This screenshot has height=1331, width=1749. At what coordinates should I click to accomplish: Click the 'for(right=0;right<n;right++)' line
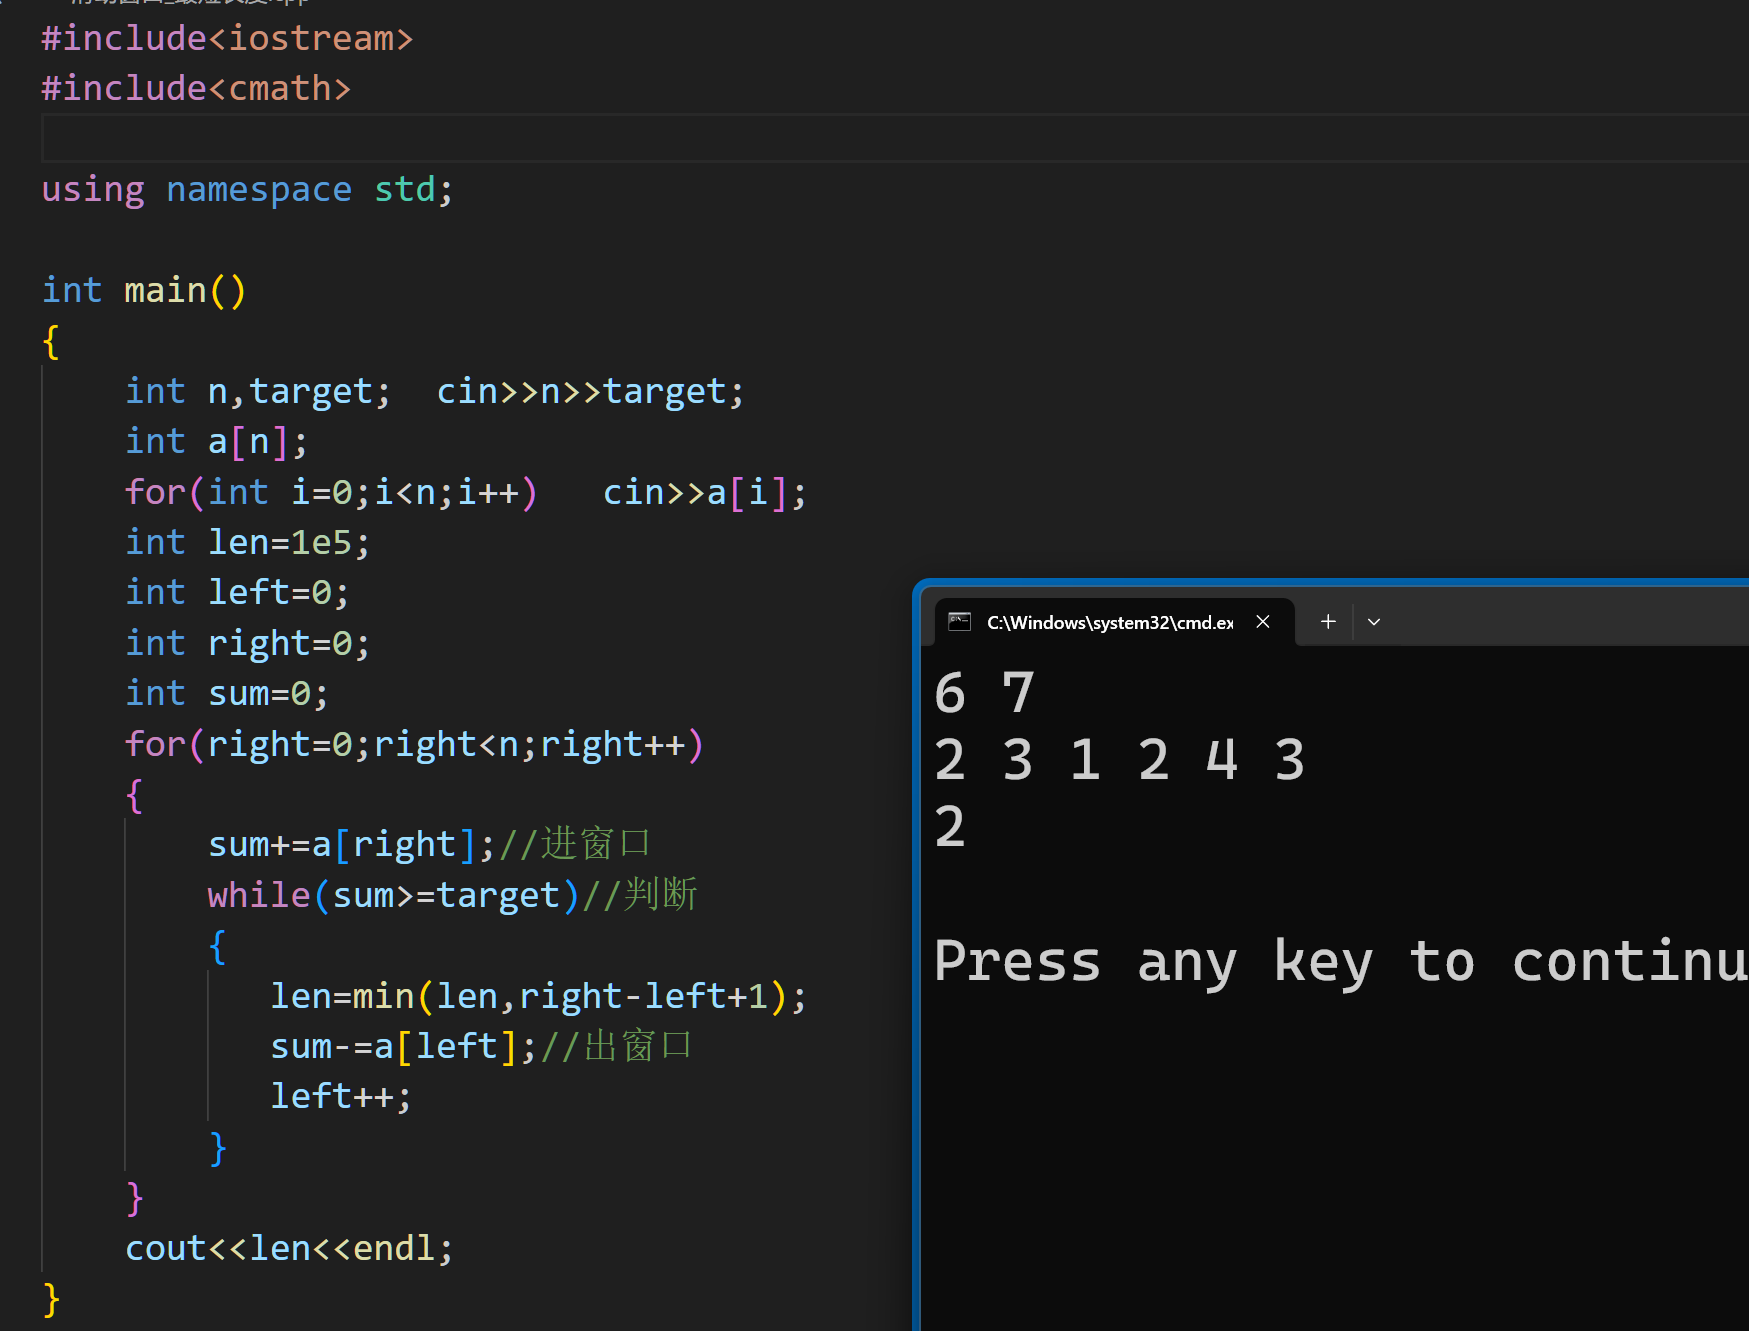tap(415, 744)
